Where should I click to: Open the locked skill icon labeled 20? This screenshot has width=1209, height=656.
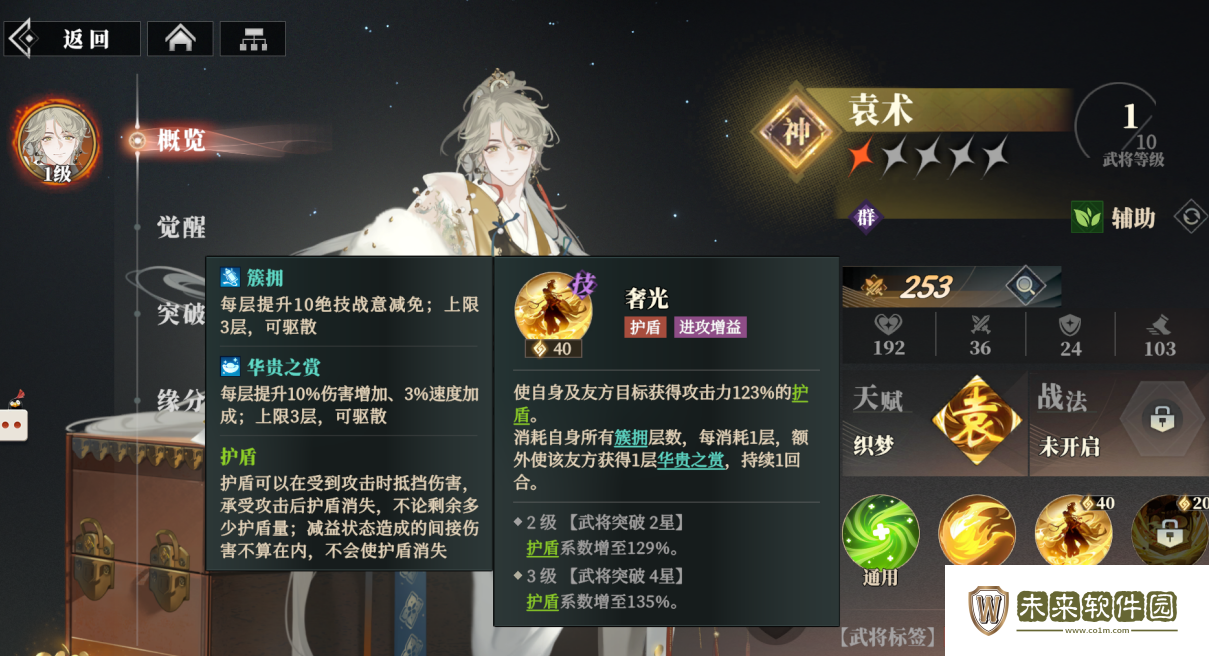[1168, 534]
